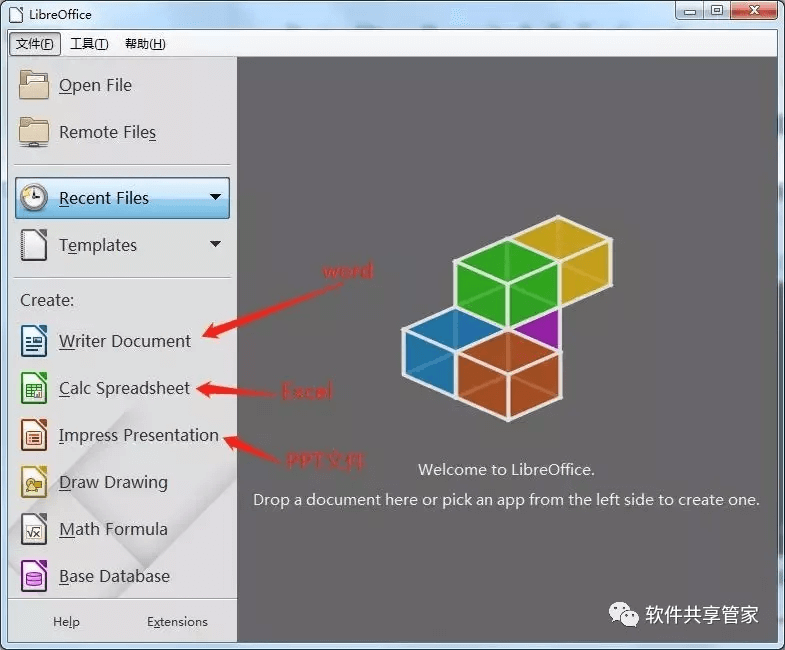This screenshot has height=650, width=785.
Task: Create a new Impress Presentation
Action: 120,435
